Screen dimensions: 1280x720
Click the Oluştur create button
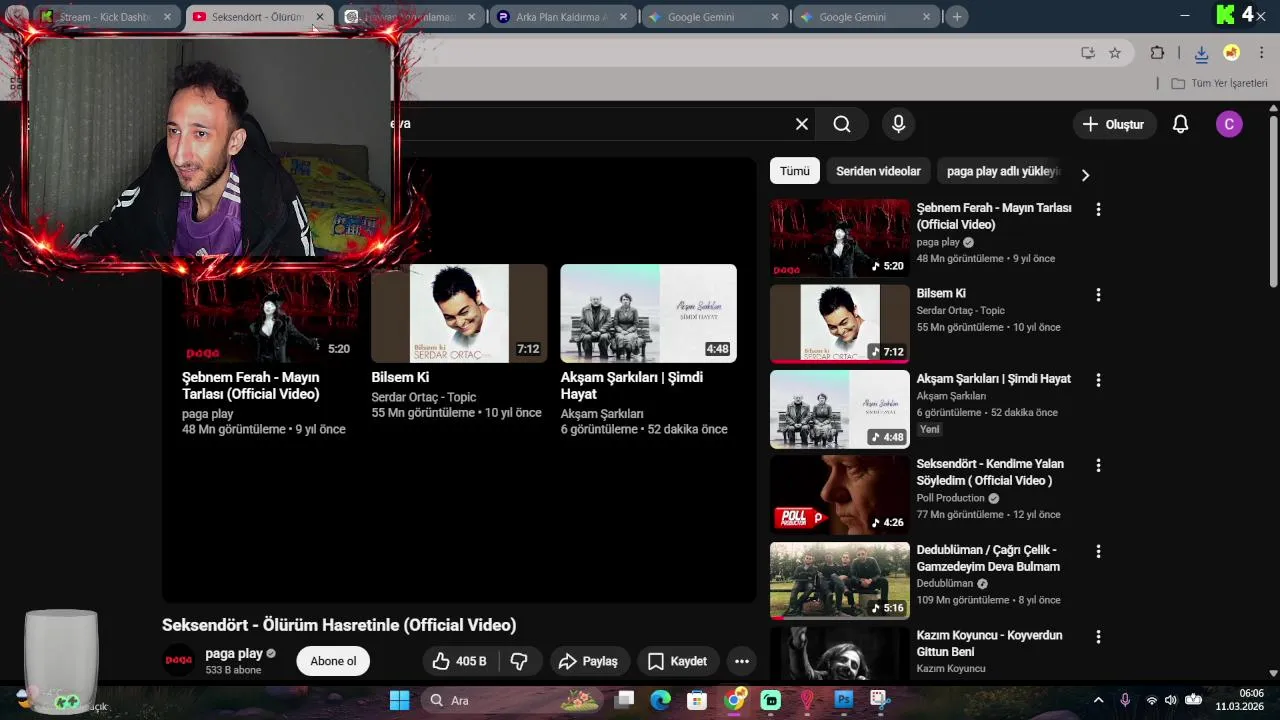1113,124
